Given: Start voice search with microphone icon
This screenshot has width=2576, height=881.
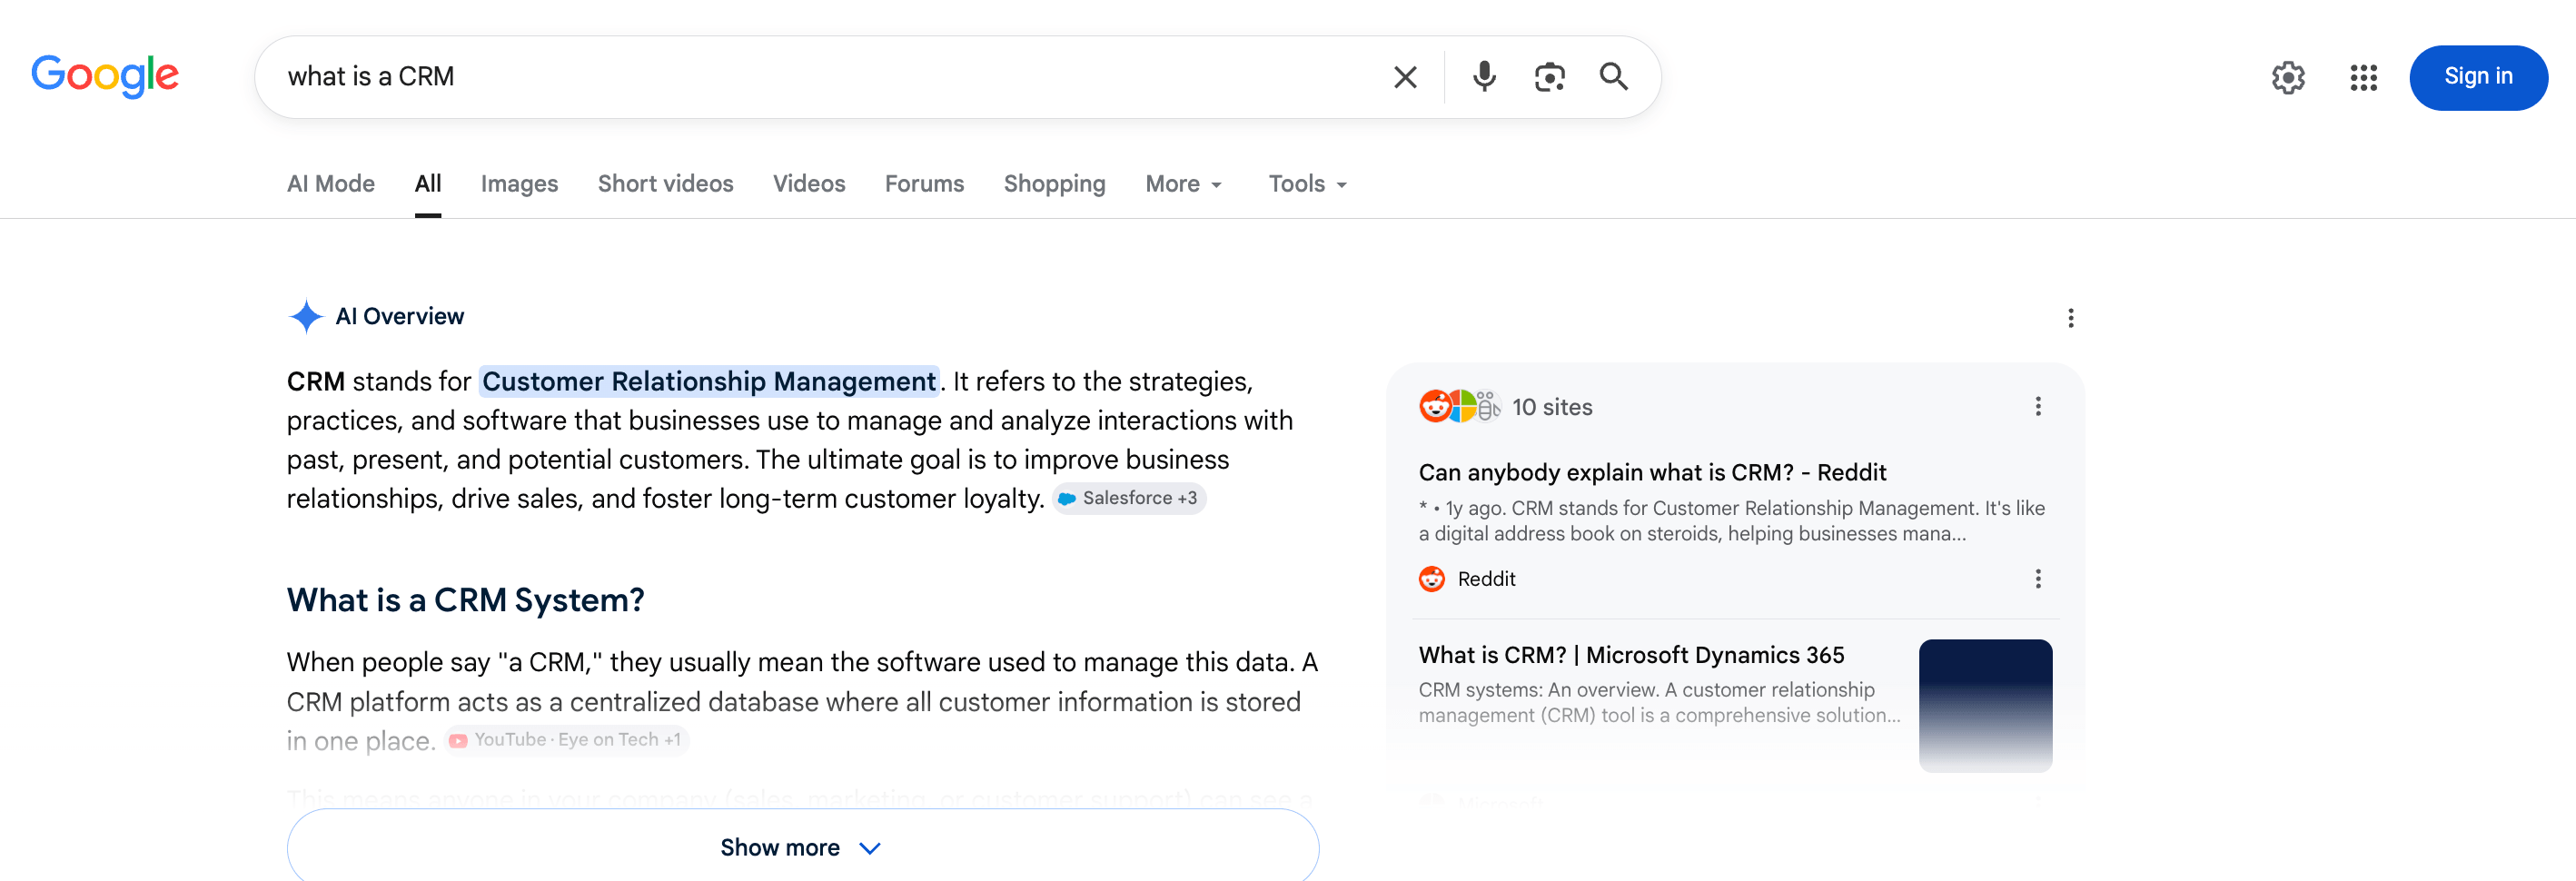Looking at the screenshot, I should (1484, 77).
